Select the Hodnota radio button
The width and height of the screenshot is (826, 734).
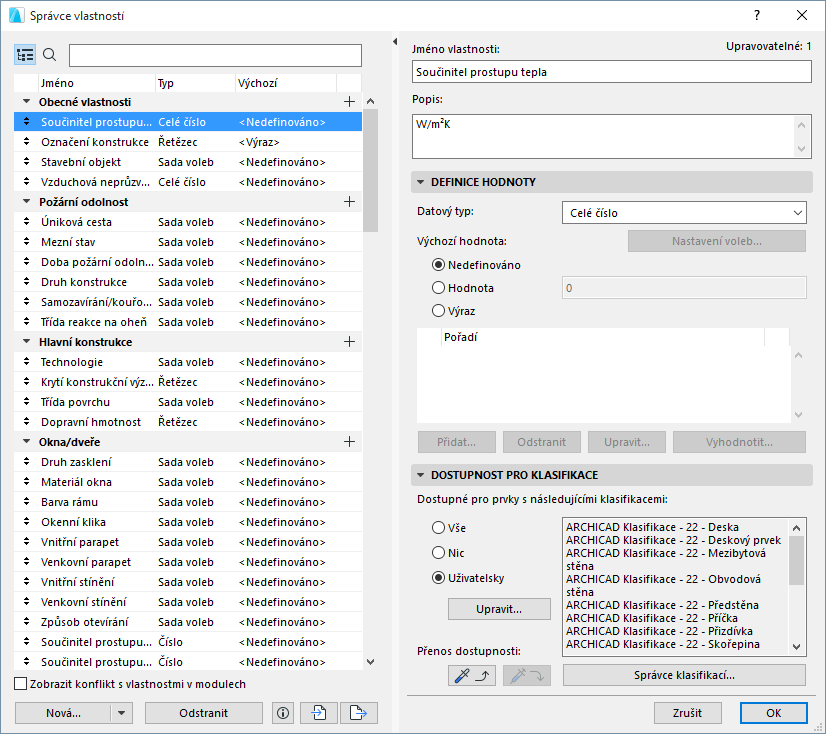pos(438,288)
